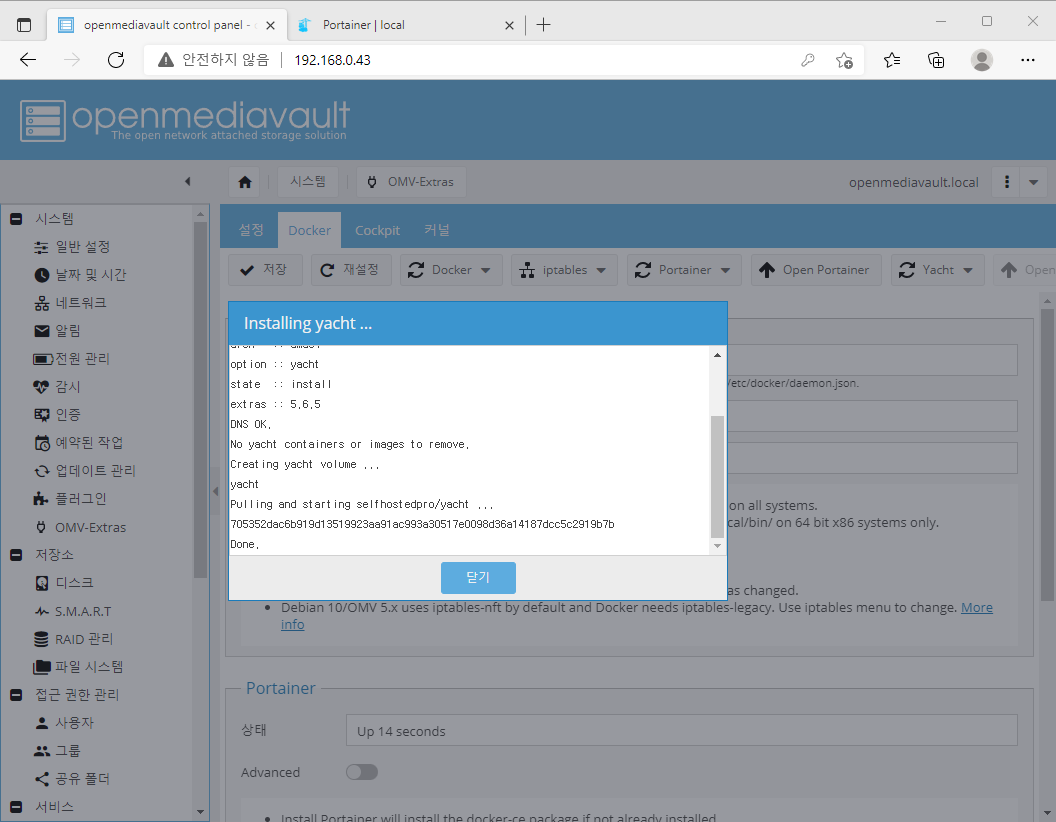
Task: Collapse the 서비스 tree section
Action: click(17, 807)
